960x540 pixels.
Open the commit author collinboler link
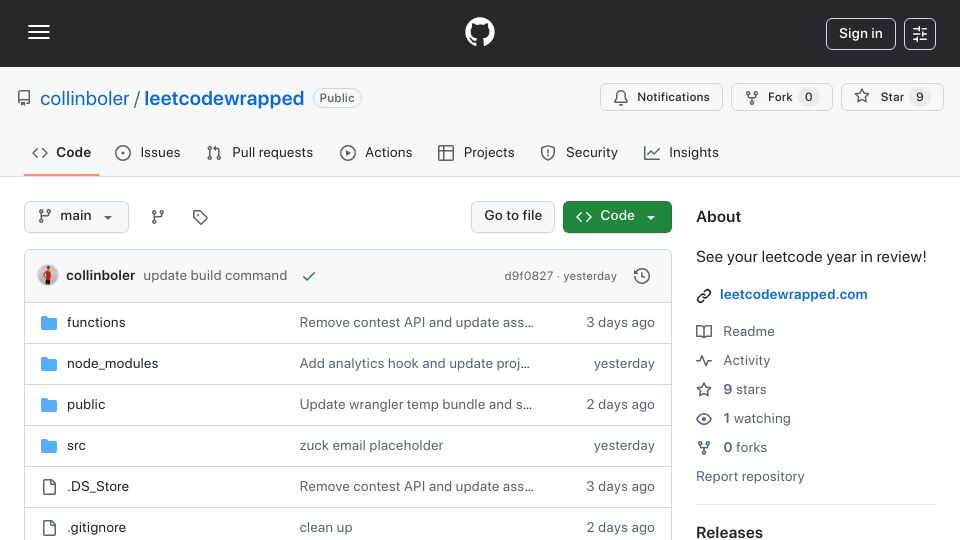tap(100, 276)
